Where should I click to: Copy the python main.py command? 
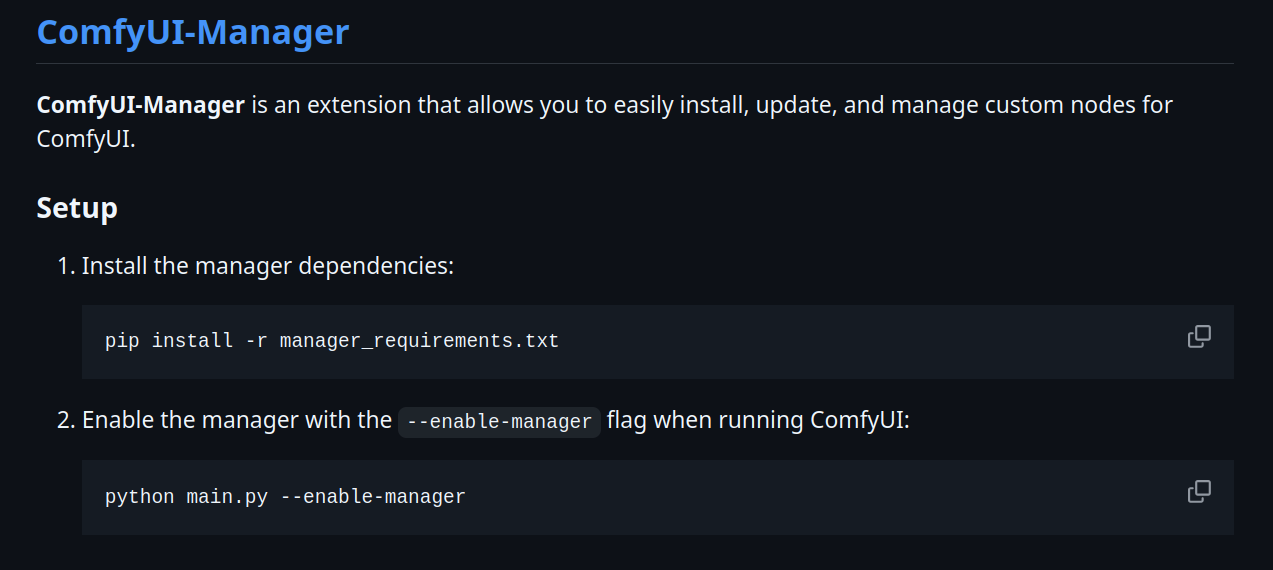tap(1199, 492)
